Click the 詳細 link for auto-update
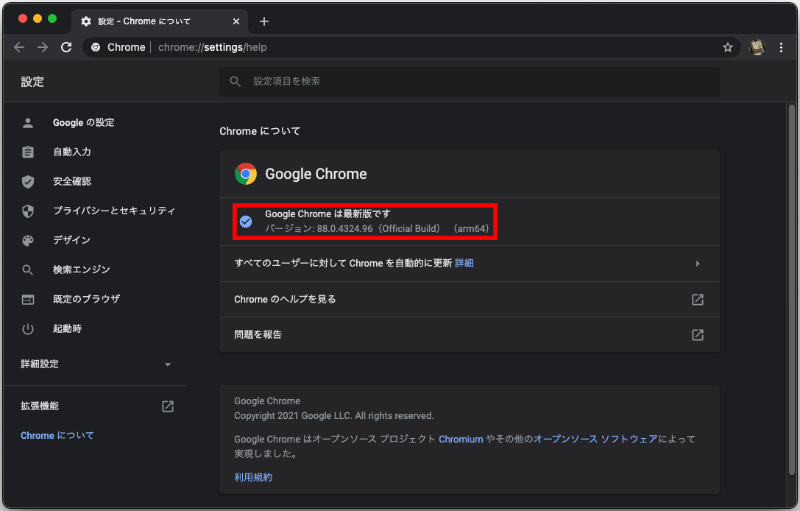This screenshot has width=800, height=511. coord(464,263)
